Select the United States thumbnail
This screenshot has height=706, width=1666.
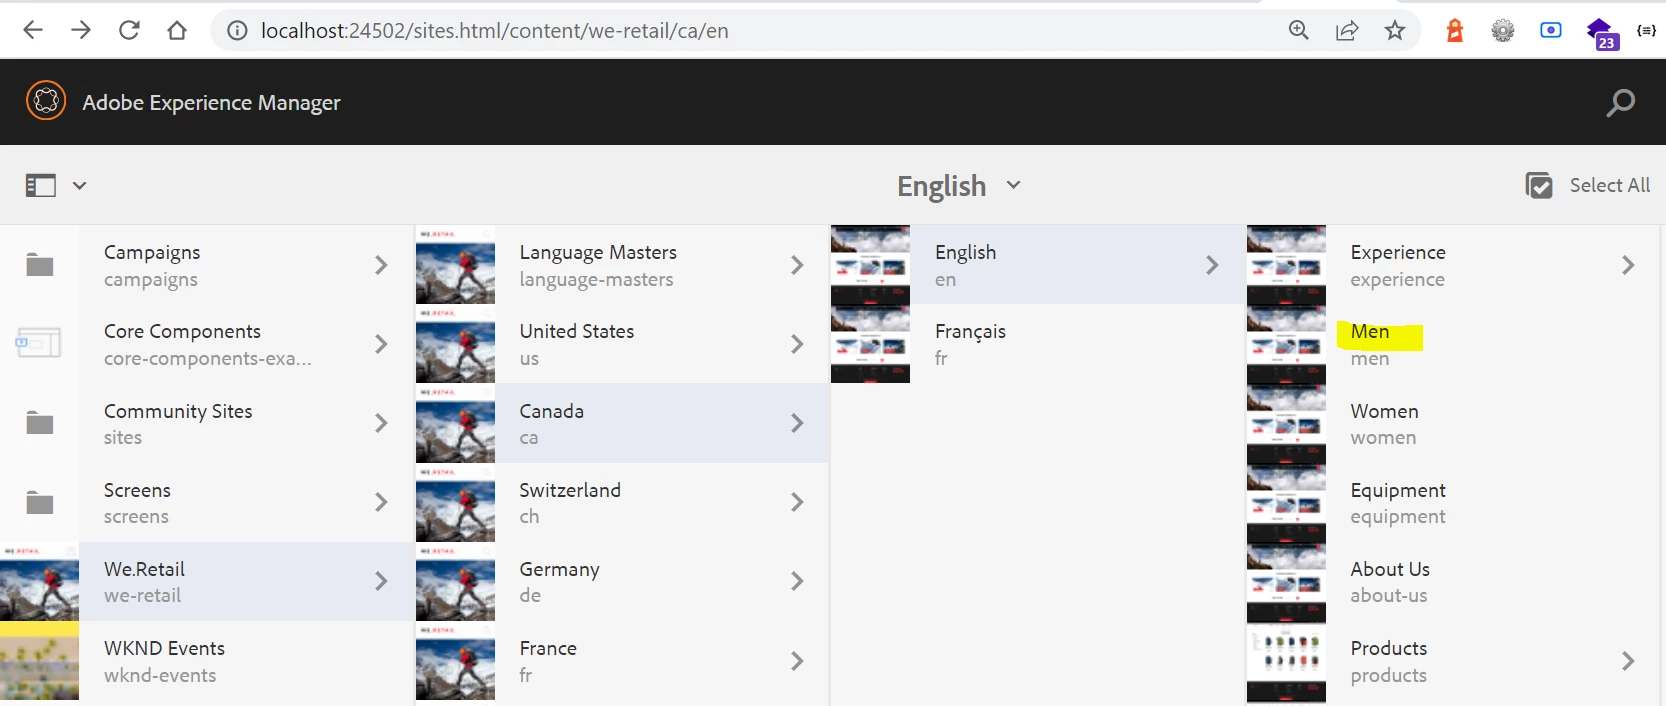pos(455,344)
